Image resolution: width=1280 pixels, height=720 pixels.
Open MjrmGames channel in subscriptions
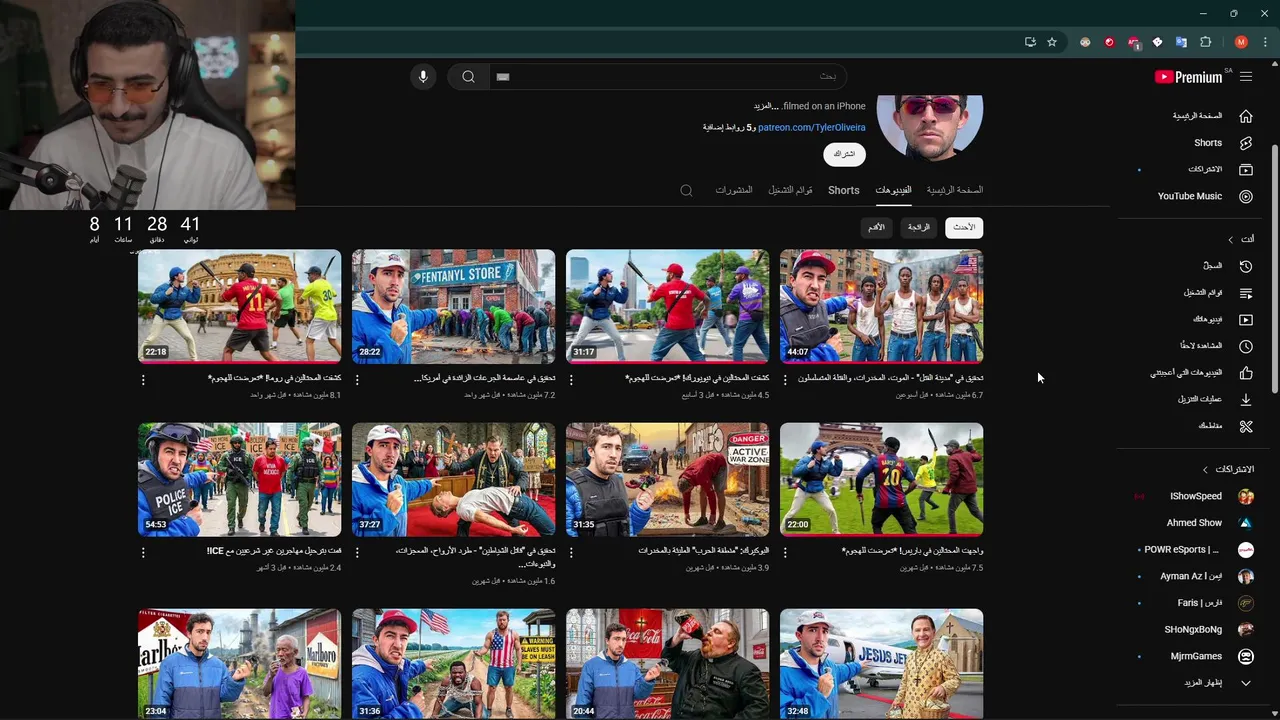click(1196, 657)
